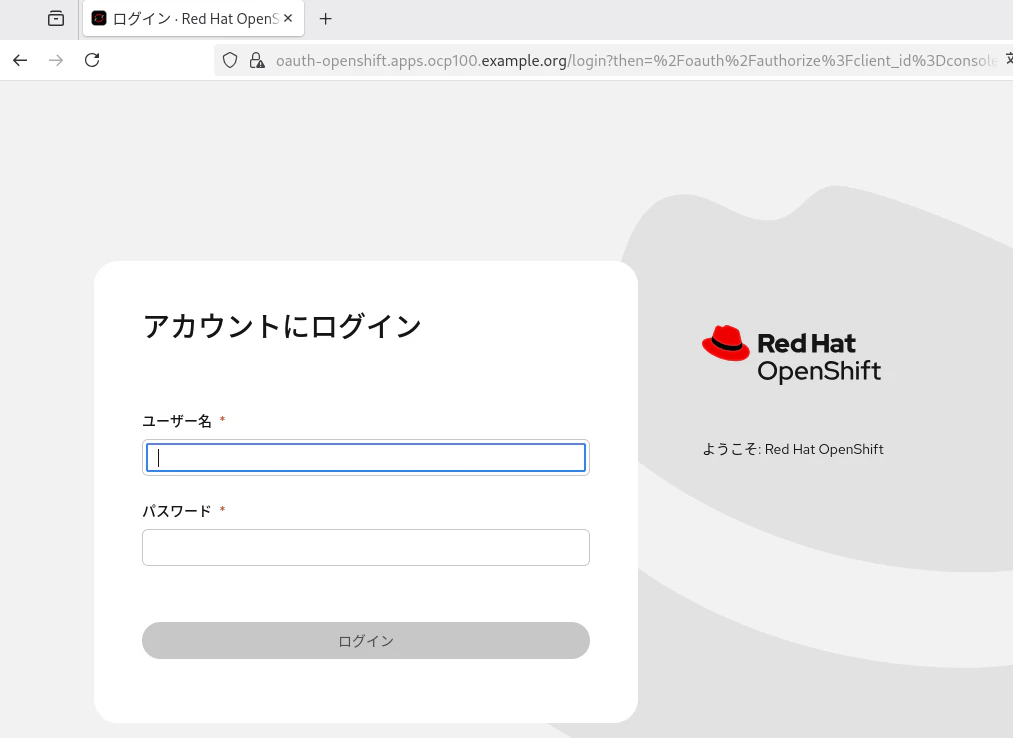Viewport: 1013px width, 738px height.
Task: Click the Red Hat OpenShift logo
Action: pos(791,354)
